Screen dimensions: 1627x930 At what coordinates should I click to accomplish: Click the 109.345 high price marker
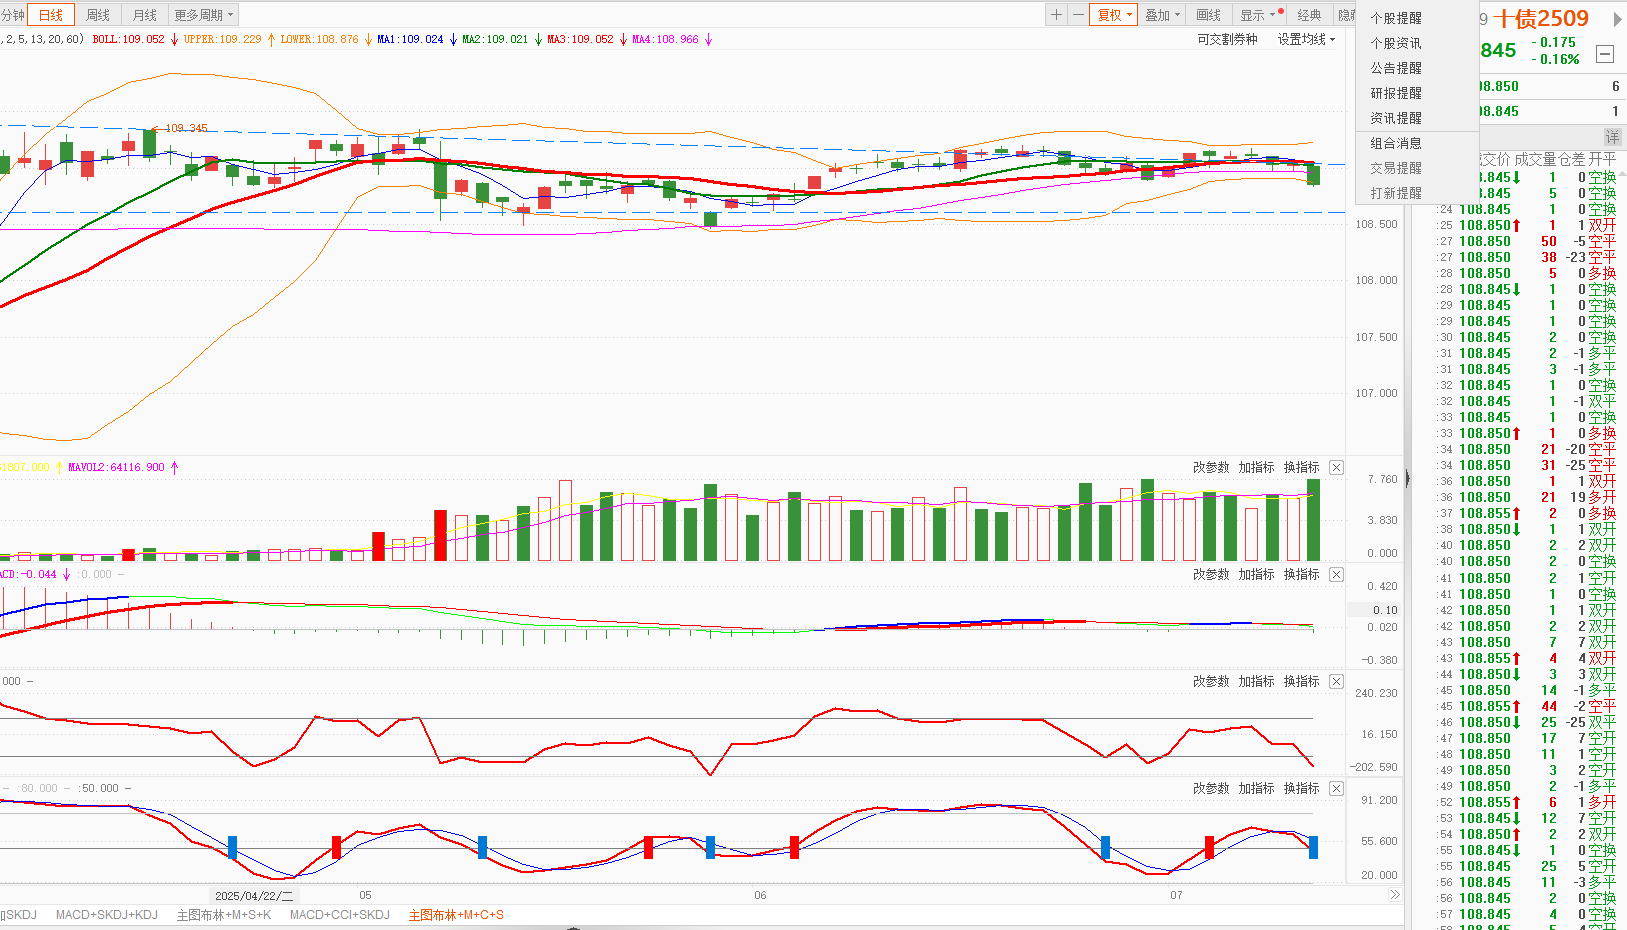pos(186,129)
